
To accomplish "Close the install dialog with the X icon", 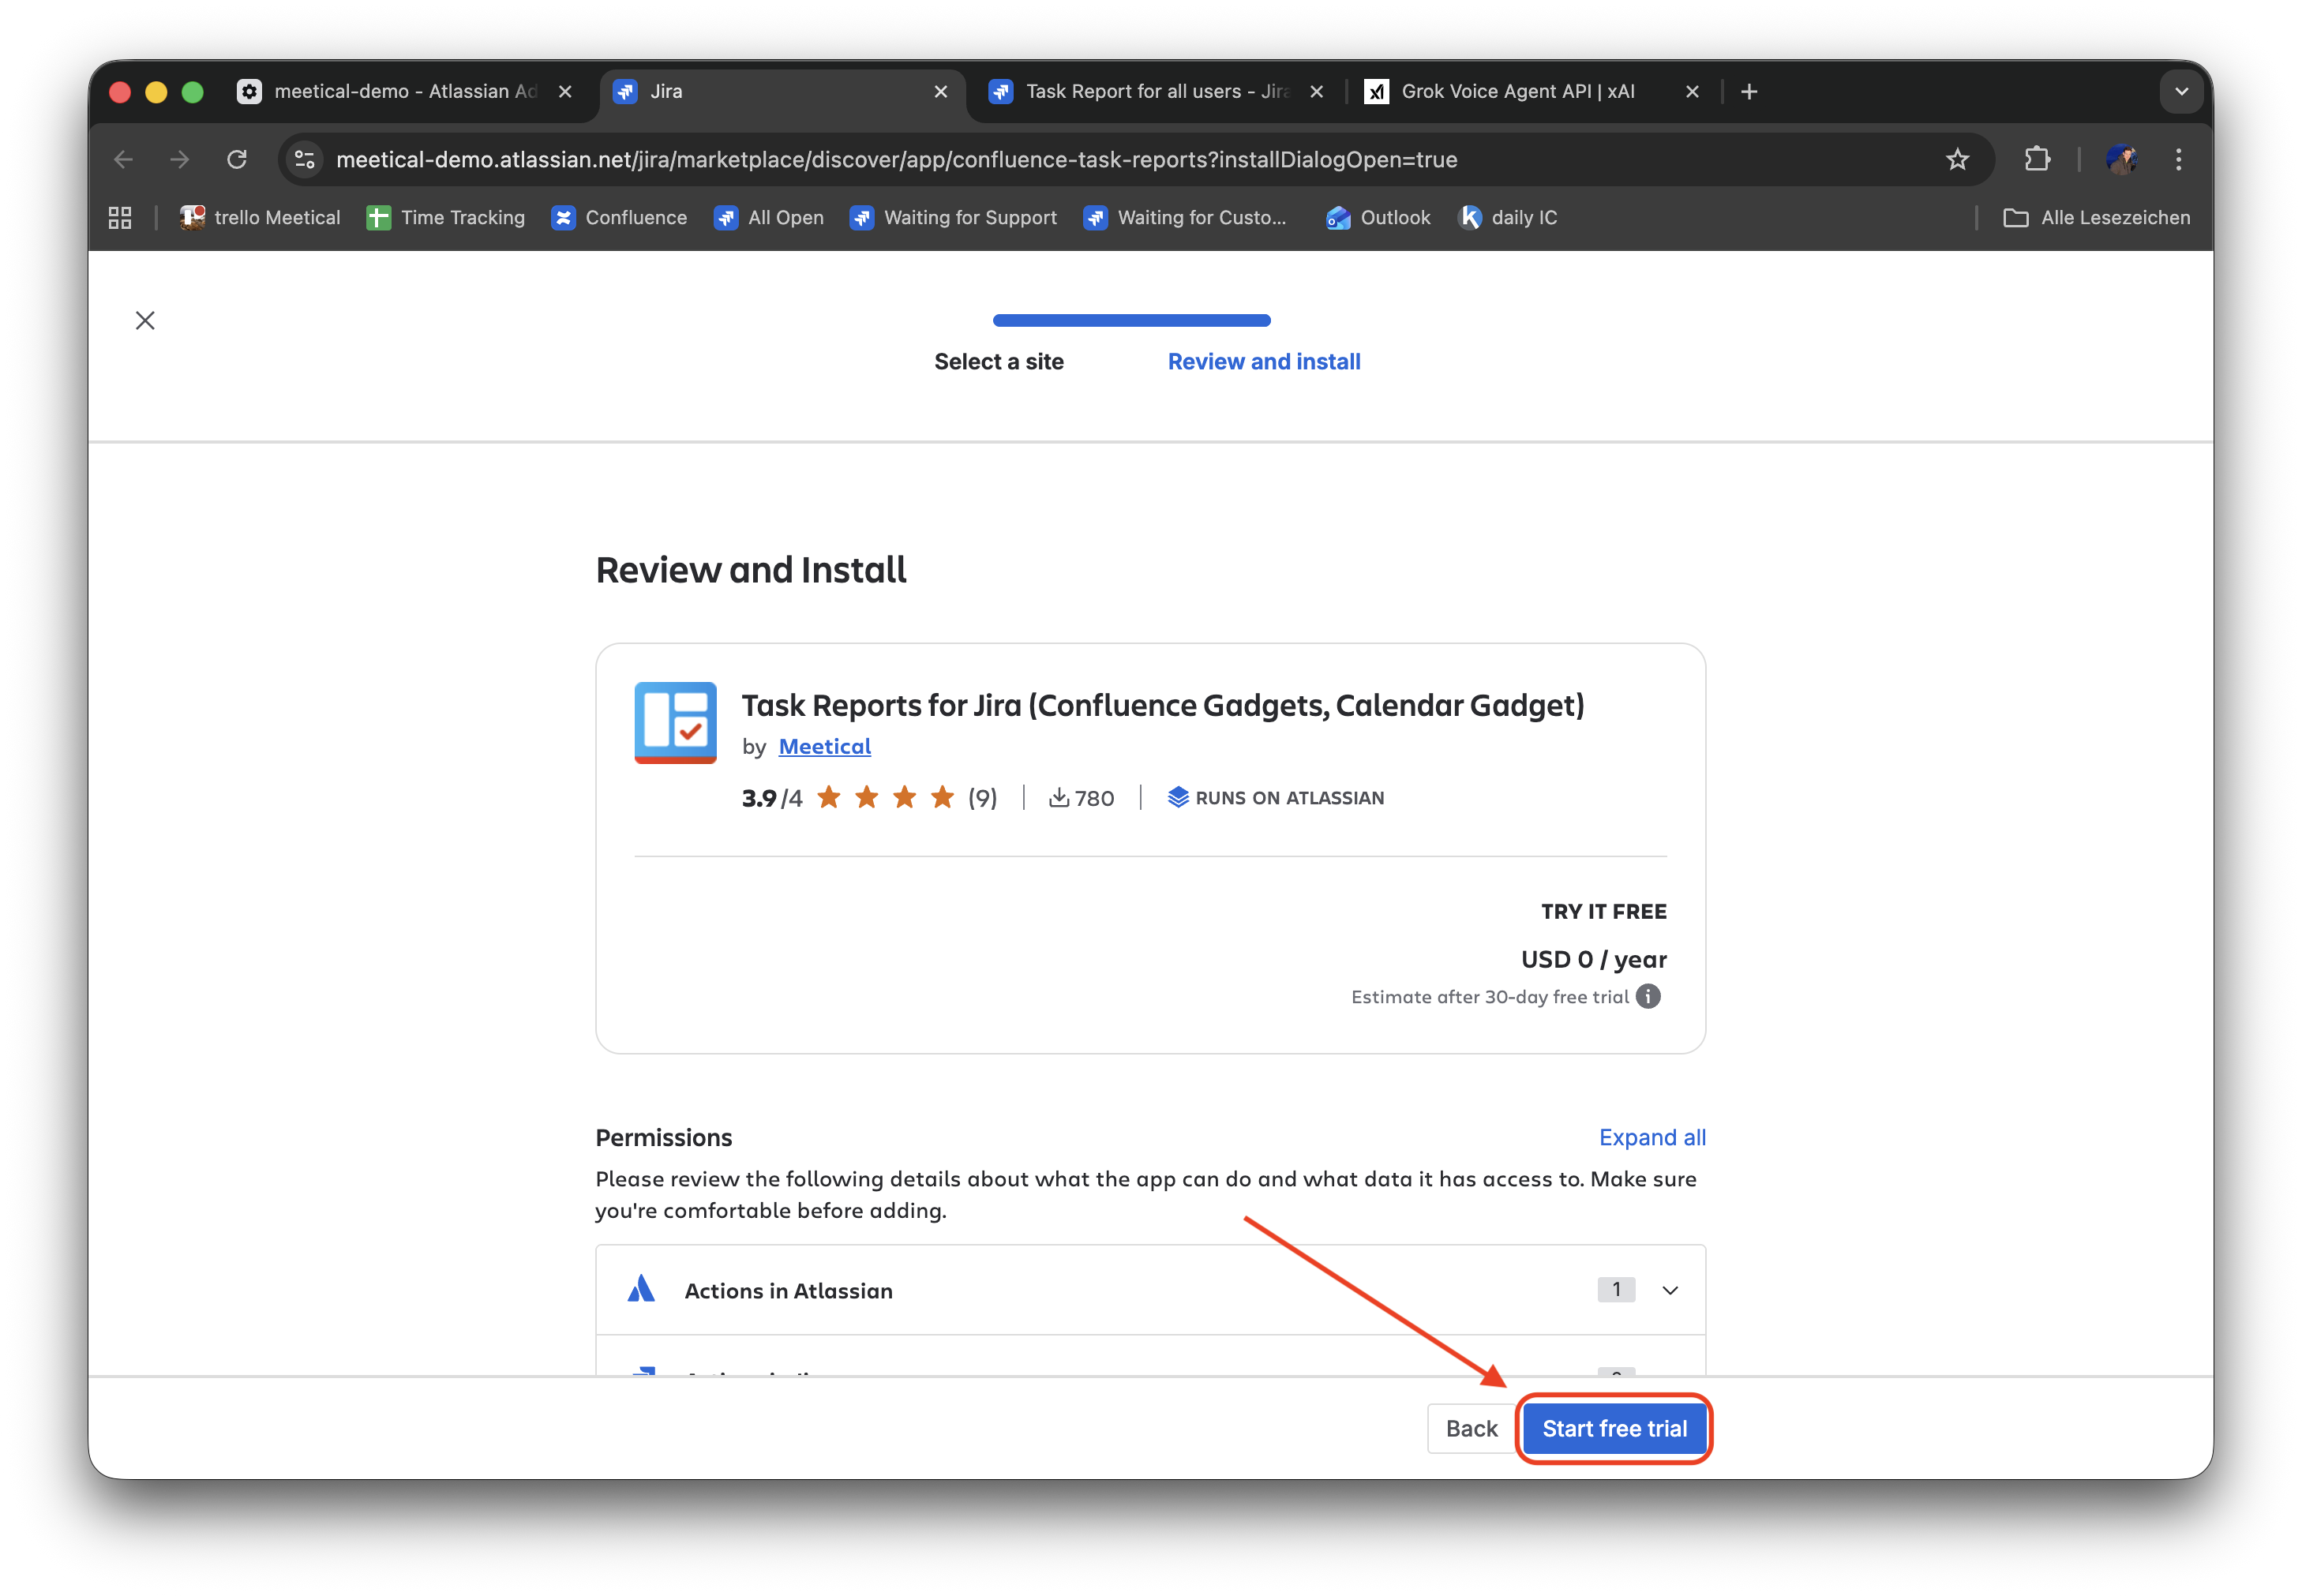I will pos(145,320).
